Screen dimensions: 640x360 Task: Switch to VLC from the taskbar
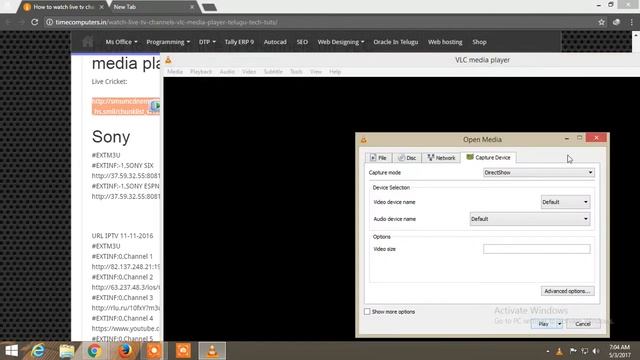tap(212, 351)
